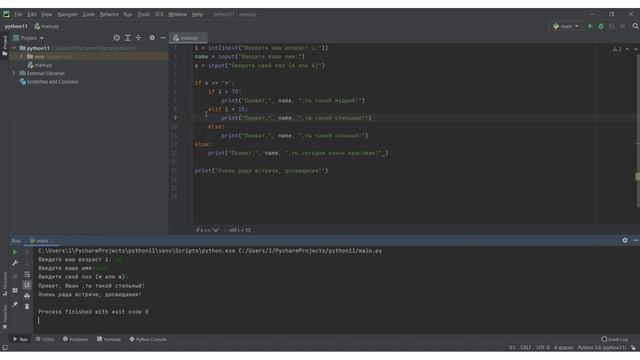Print the Run console output
The height and width of the screenshot is (360, 640).
coord(27,296)
